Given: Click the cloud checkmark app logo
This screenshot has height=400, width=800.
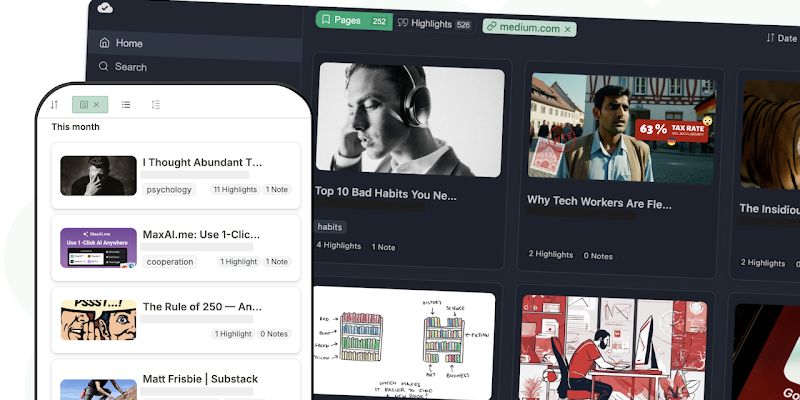Looking at the screenshot, I should coord(107,8).
